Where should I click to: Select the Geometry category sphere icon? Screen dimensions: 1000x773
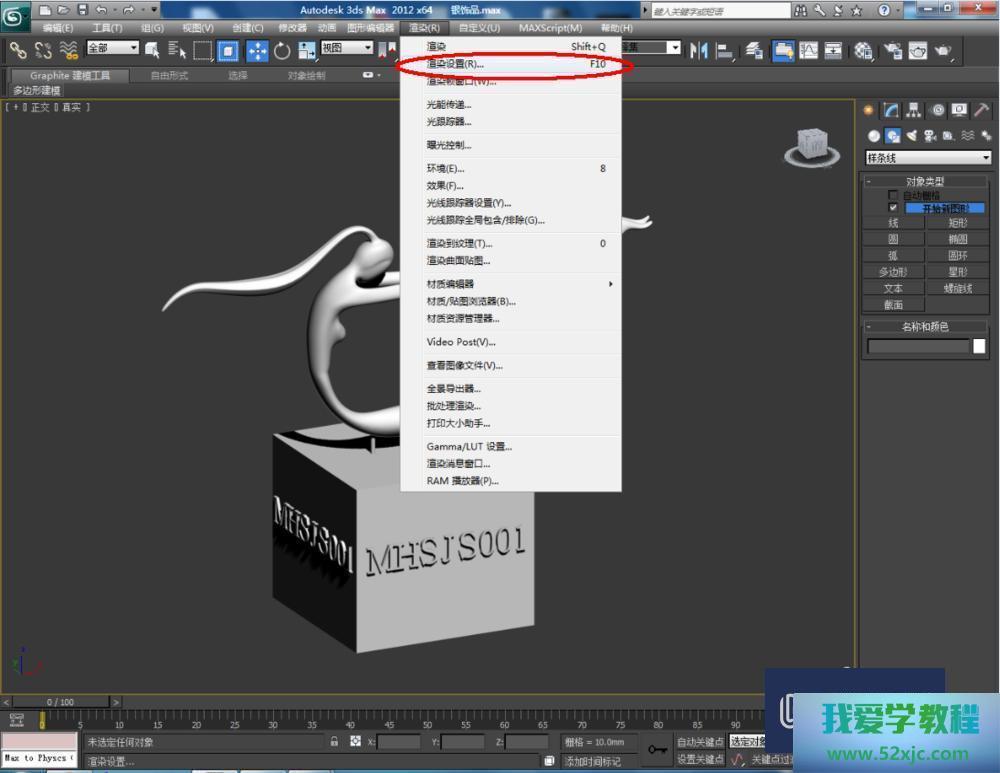click(874, 136)
